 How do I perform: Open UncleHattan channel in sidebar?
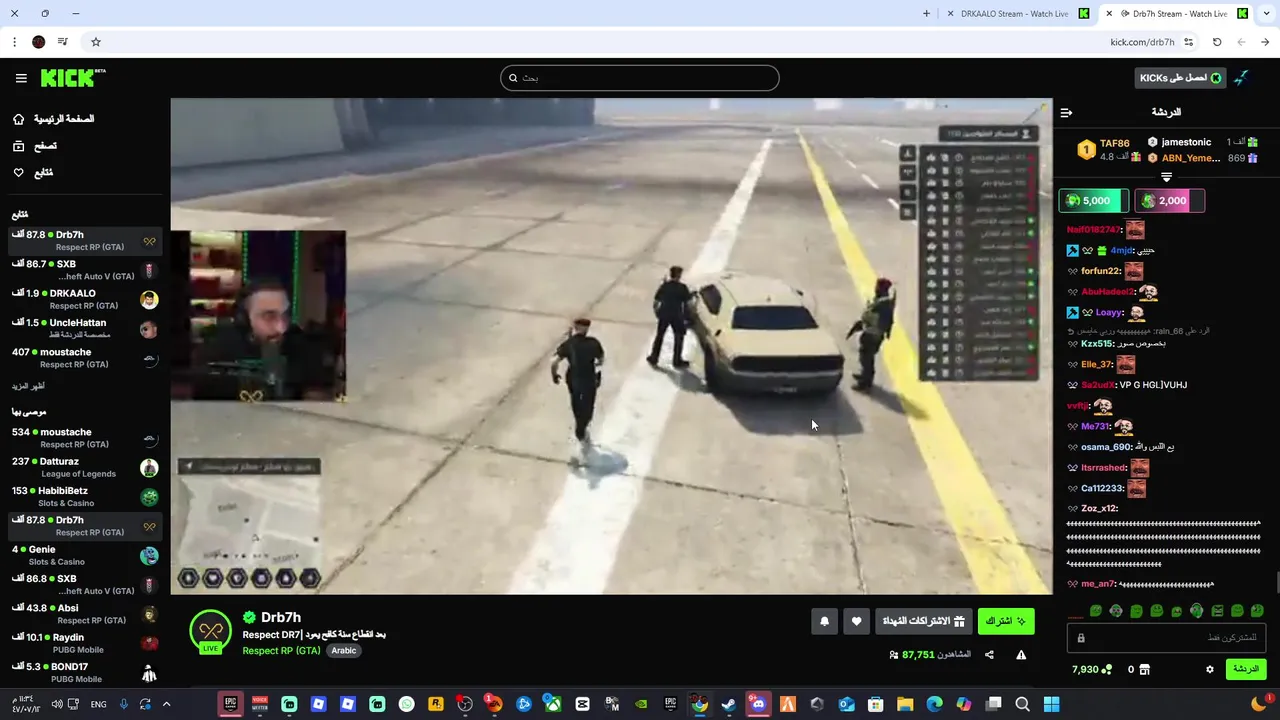pyautogui.click(x=85, y=328)
